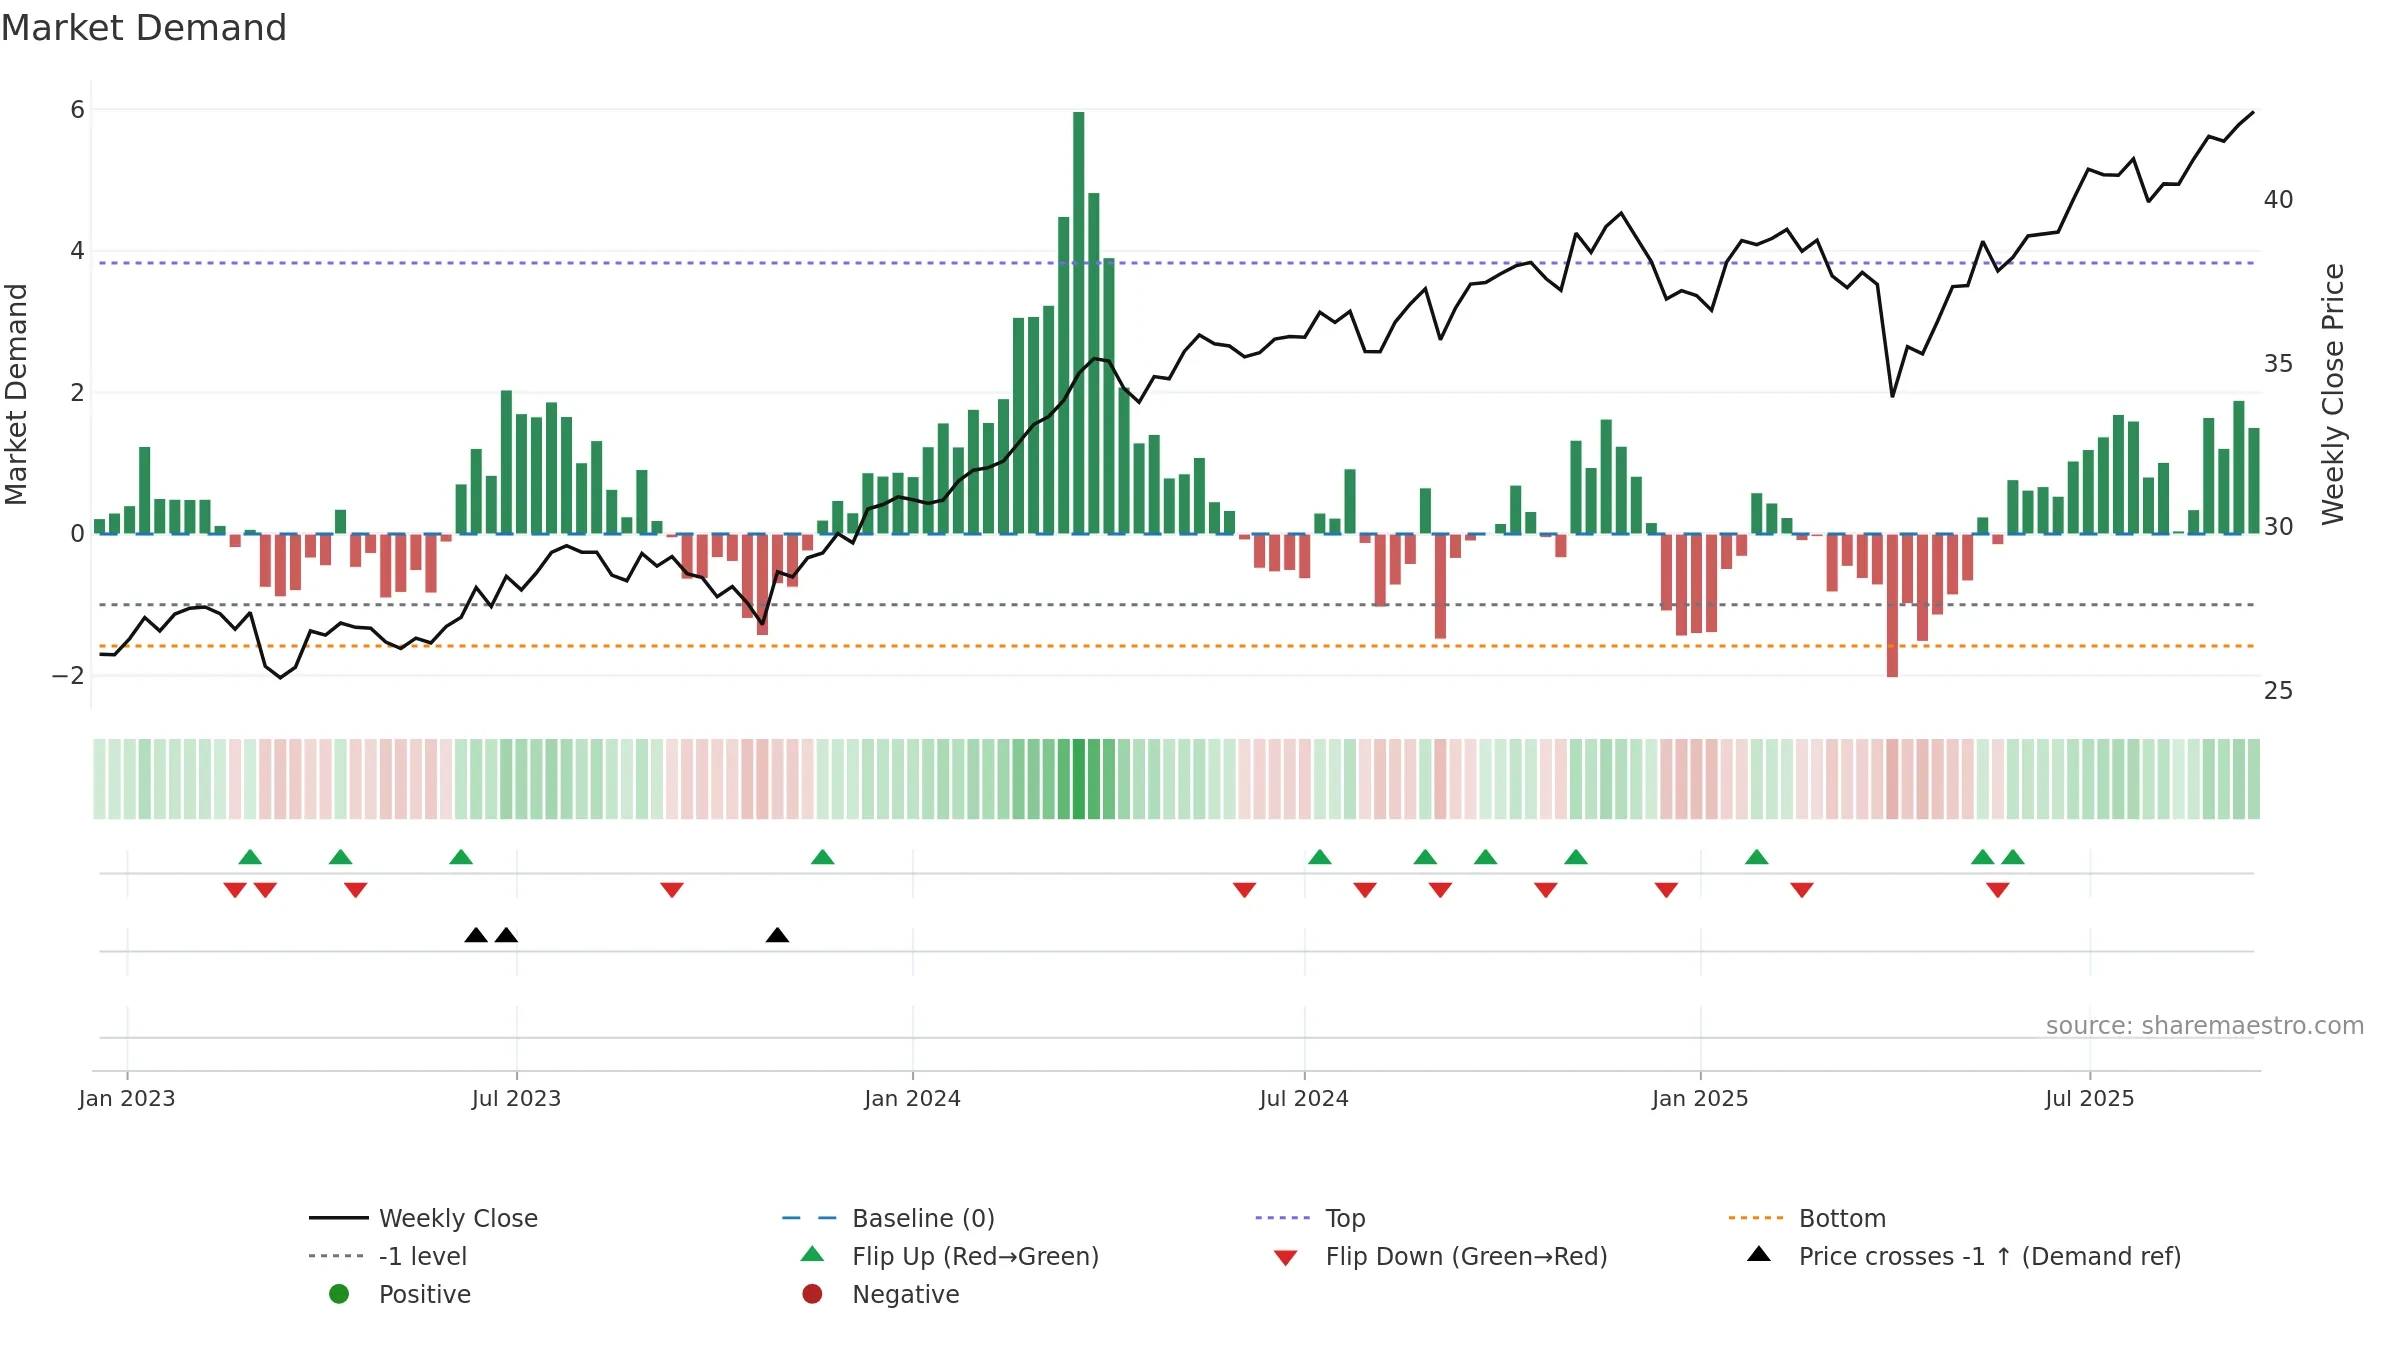
Task: Click the only Flip Down marker between Jul 2023 and Jan 2024
Action: click(672, 890)
